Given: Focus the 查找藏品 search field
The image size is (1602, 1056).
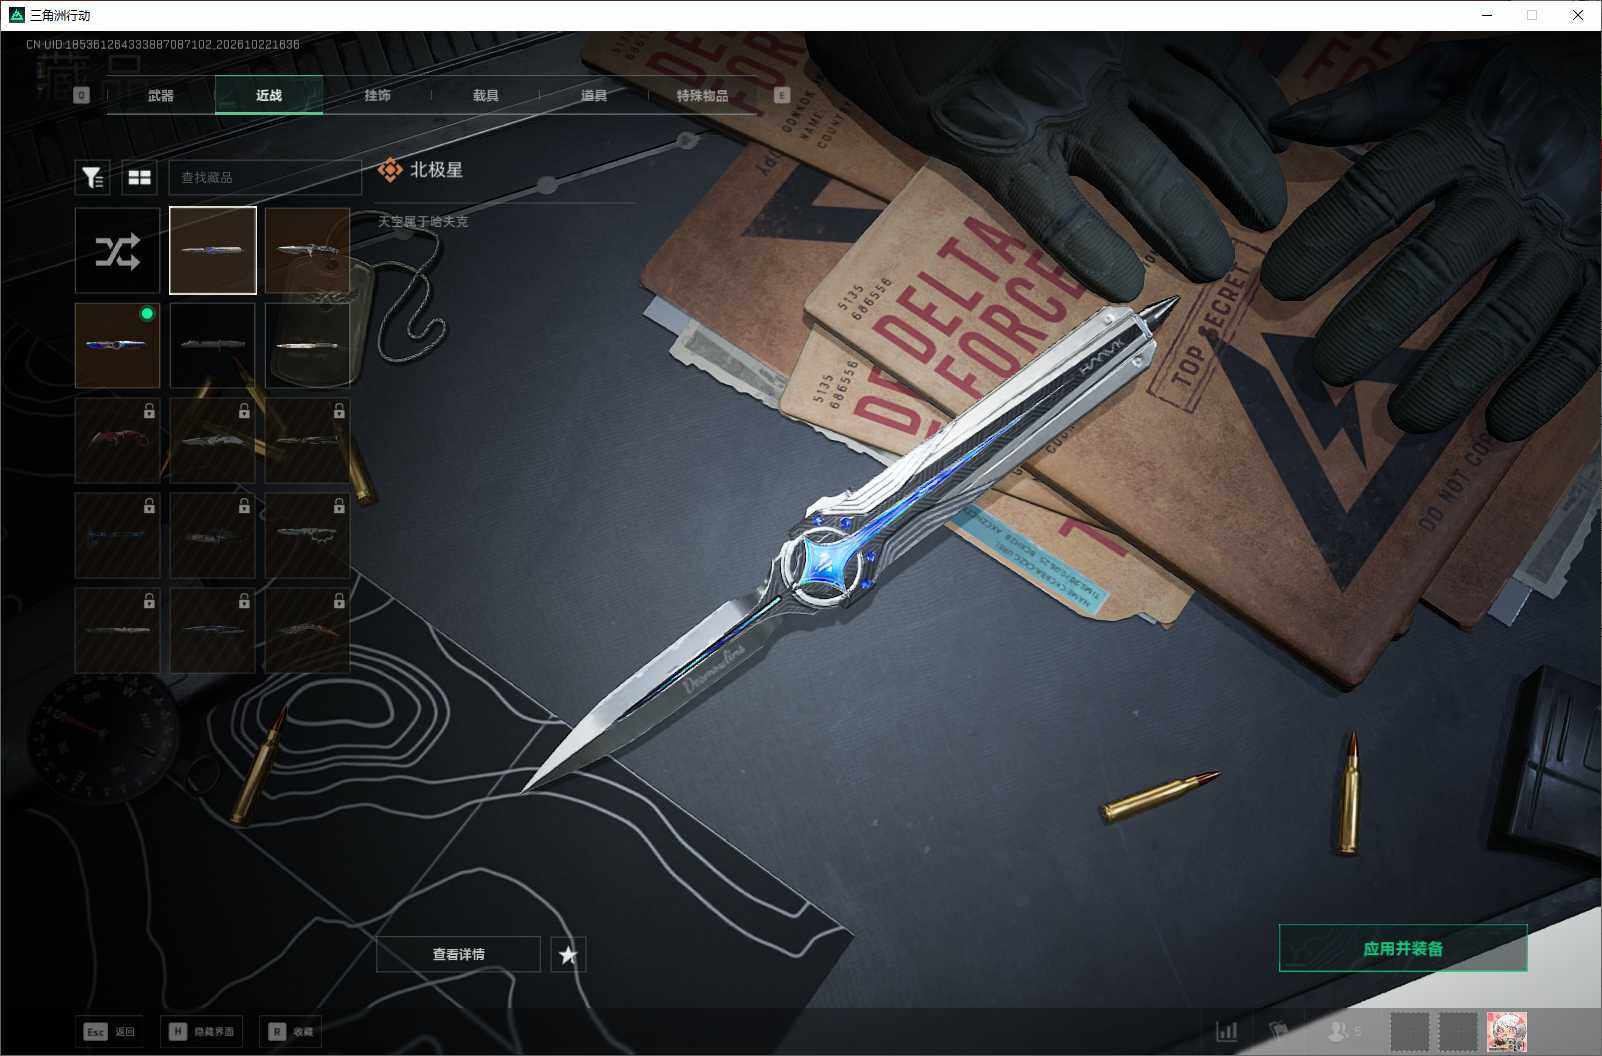Looking at the screenshot, I should pos(265,177).
